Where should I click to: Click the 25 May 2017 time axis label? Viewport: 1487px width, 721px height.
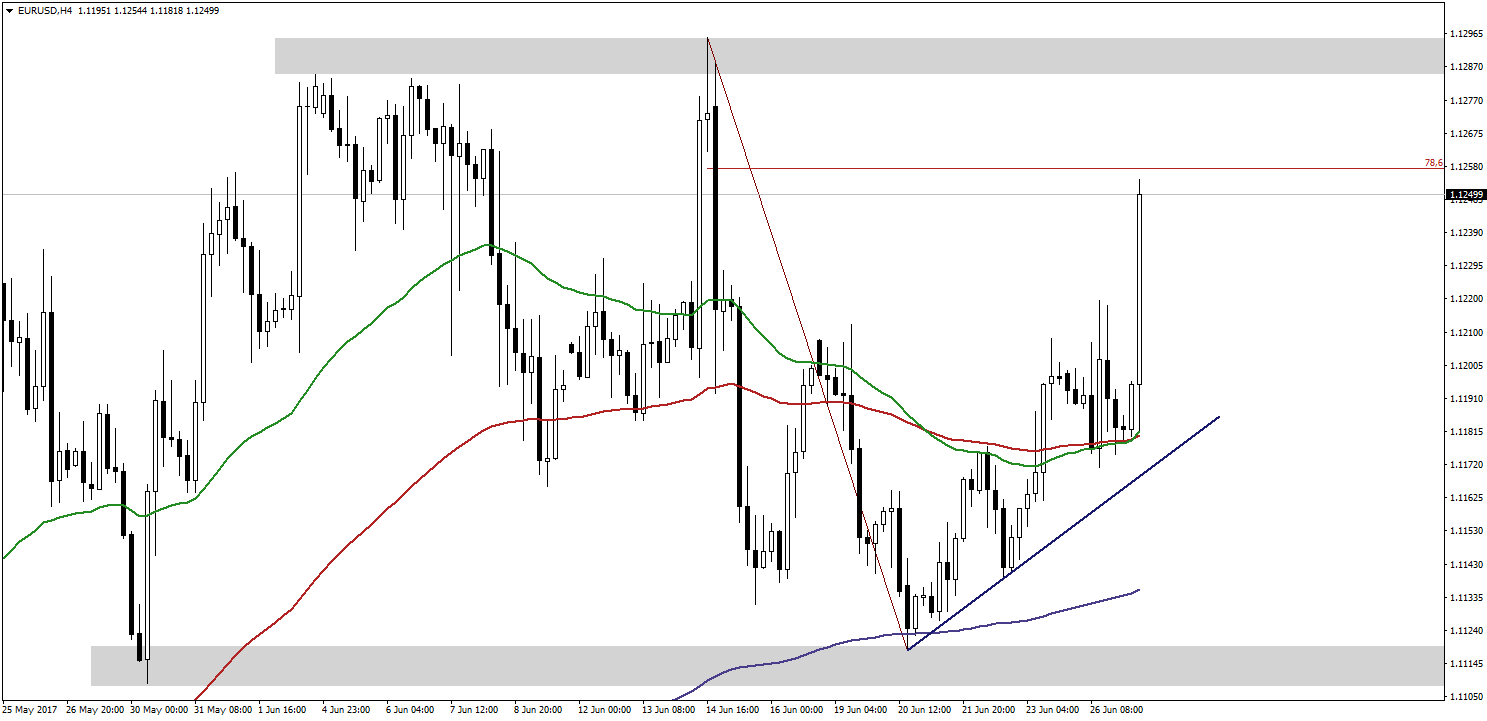[29, 710]
